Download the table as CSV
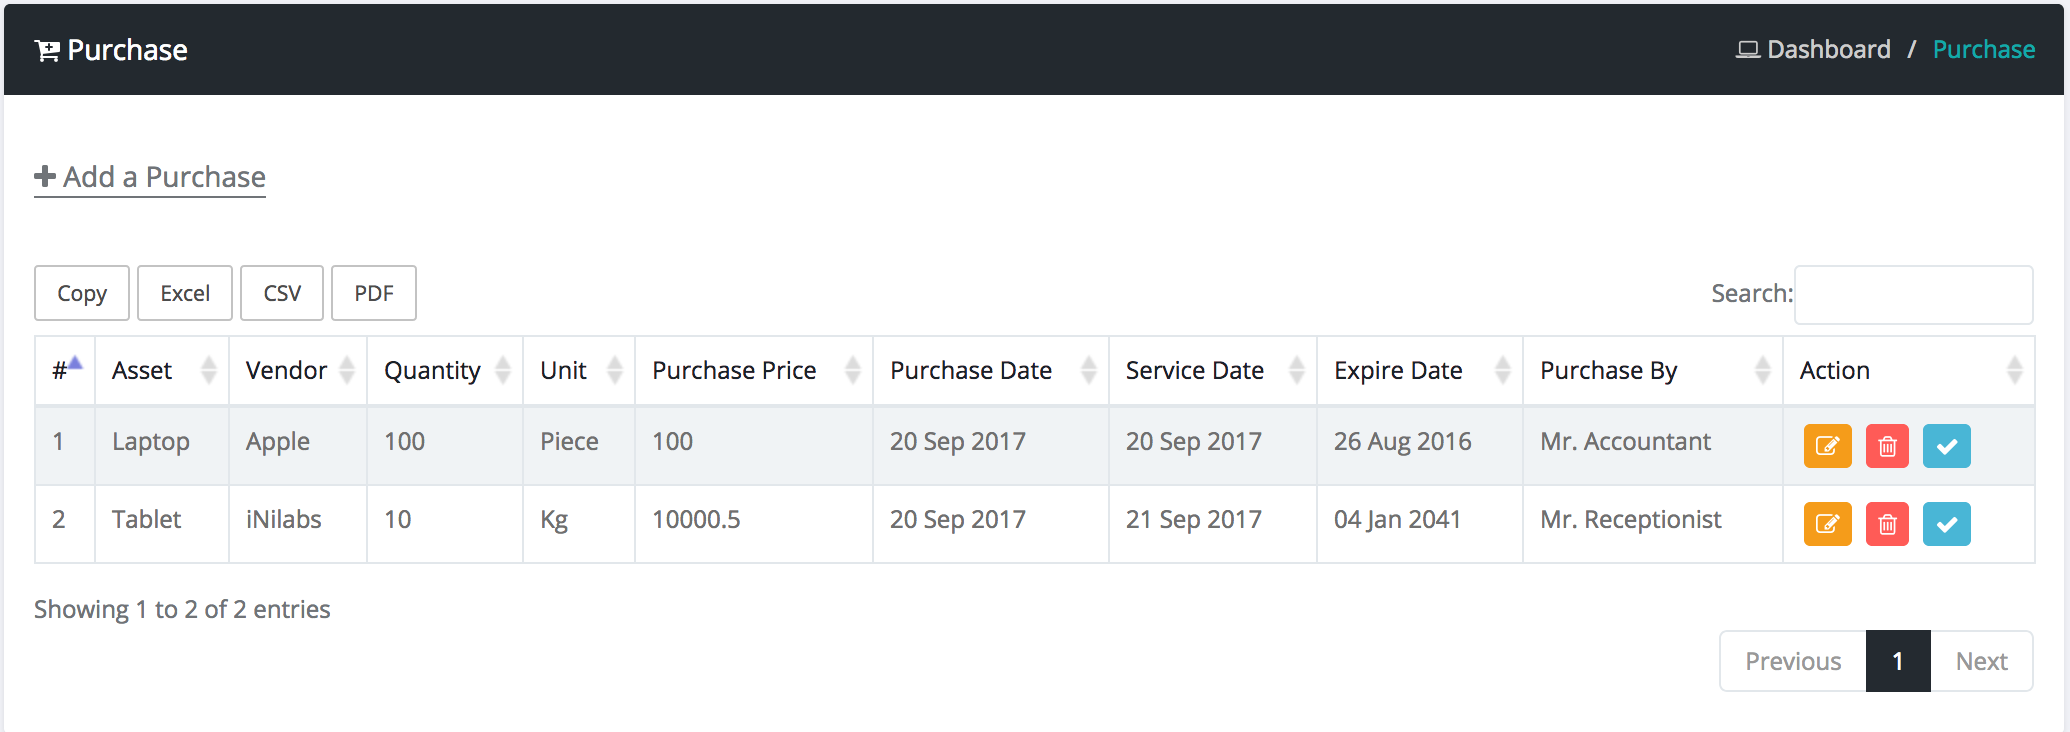 point(282,293)
